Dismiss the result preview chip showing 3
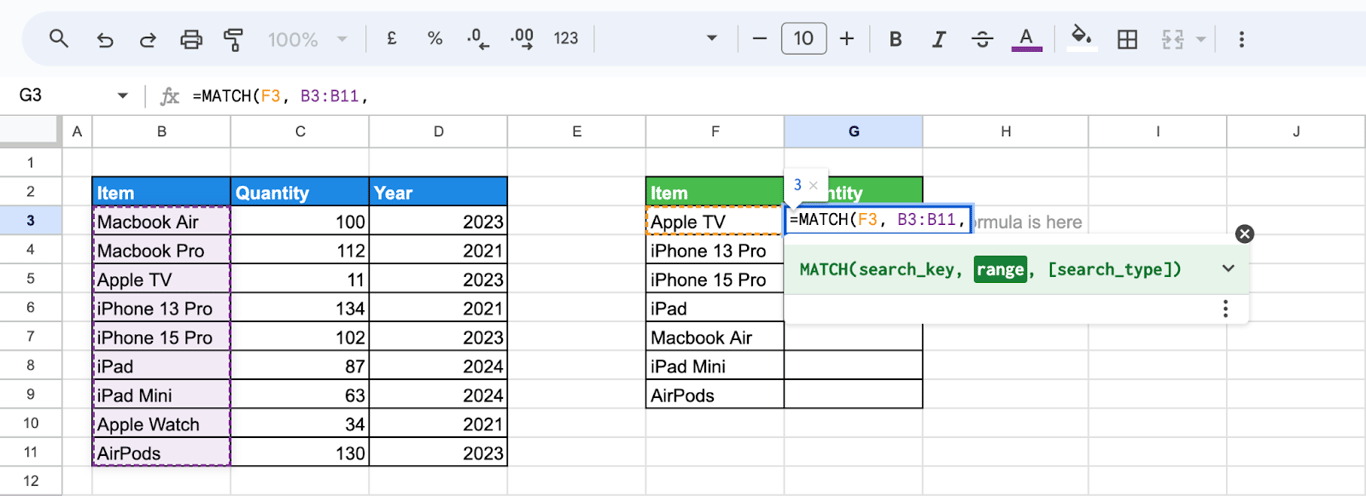This screenshot has width=1366, height=496. click(813, 185)
